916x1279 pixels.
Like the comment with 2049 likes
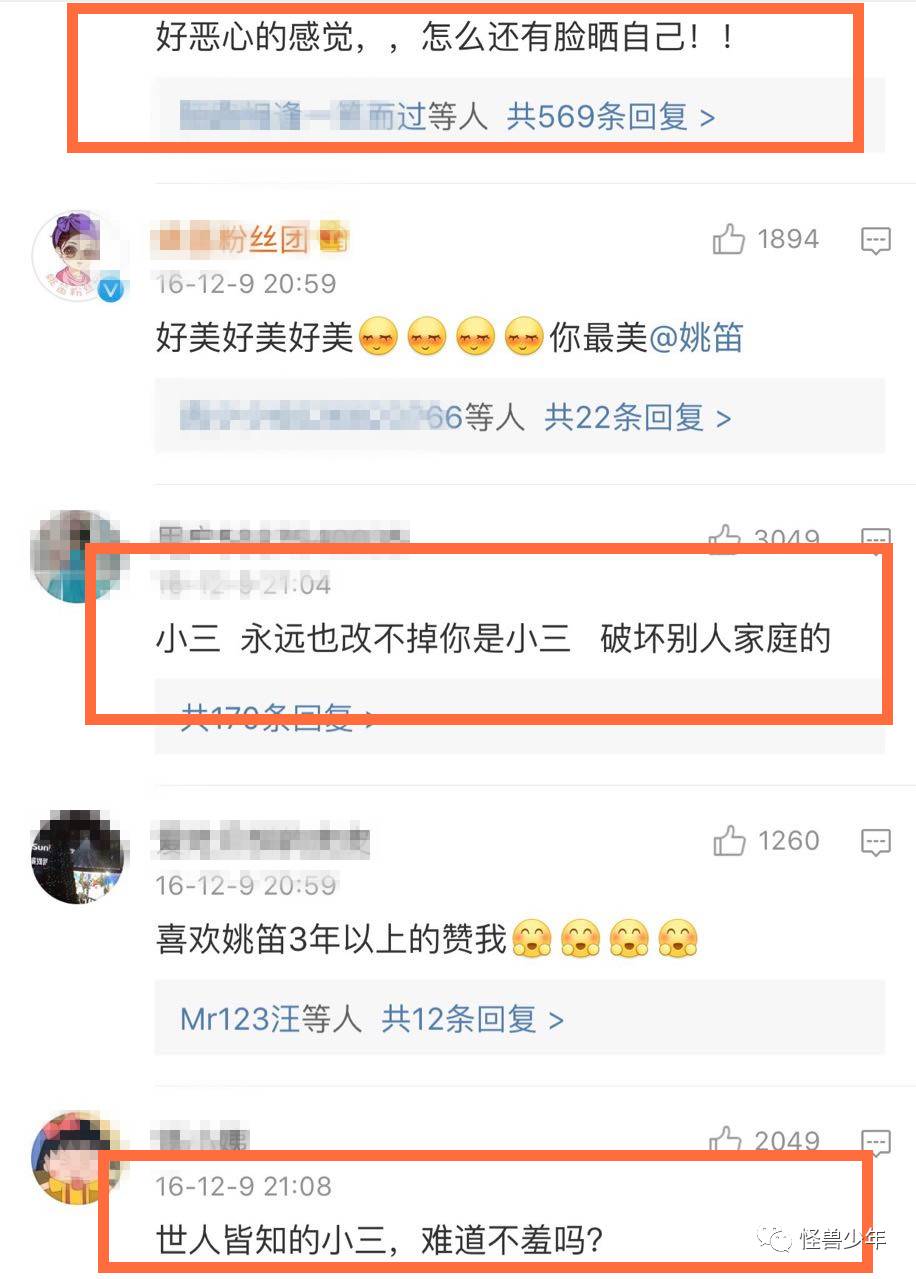click(725, 1140)
